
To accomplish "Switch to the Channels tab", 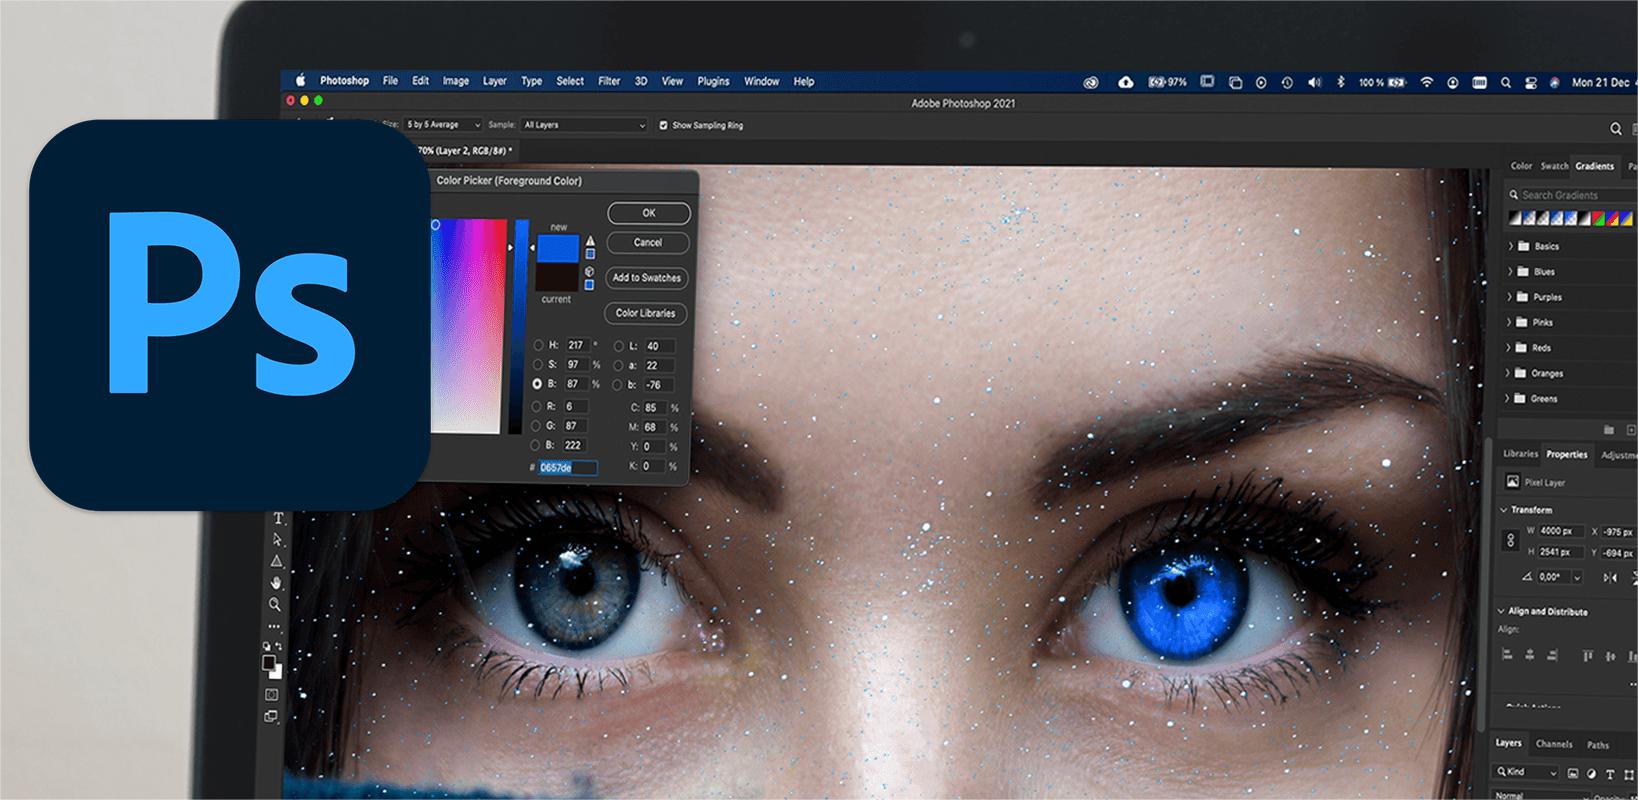I will tap(1554, 744).
